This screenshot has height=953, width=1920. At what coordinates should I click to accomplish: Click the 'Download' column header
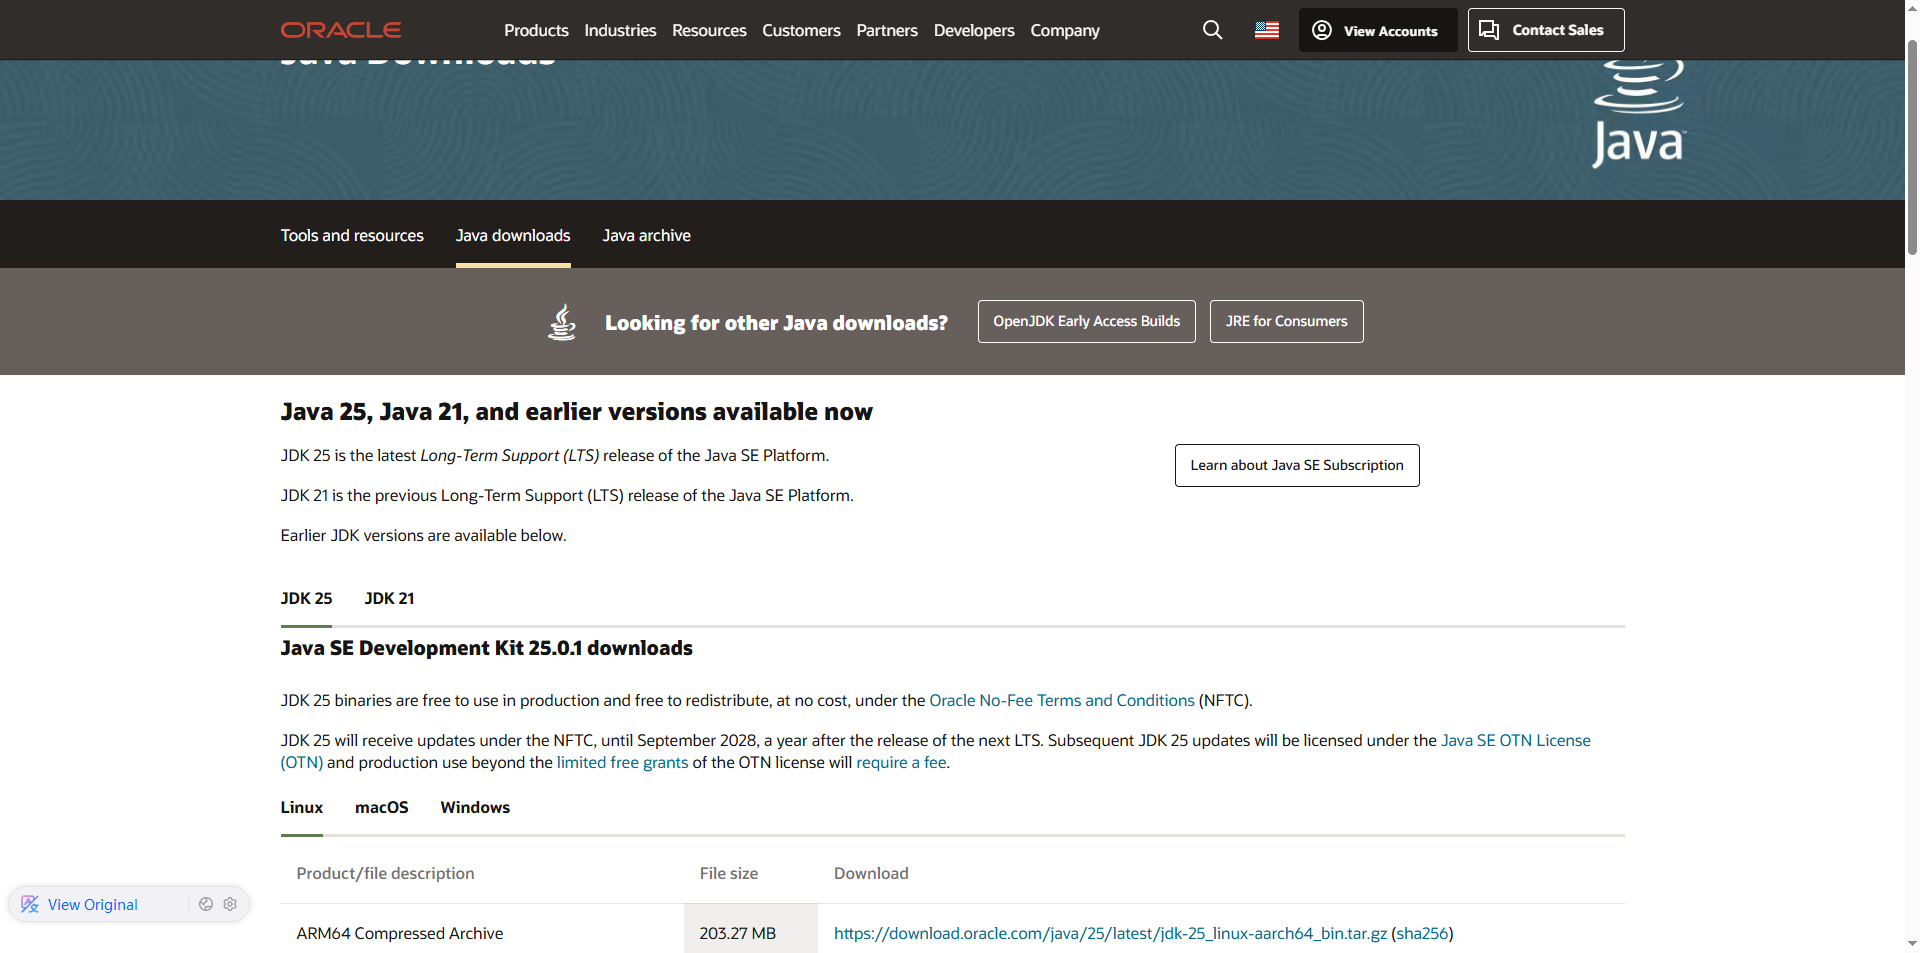871,873
